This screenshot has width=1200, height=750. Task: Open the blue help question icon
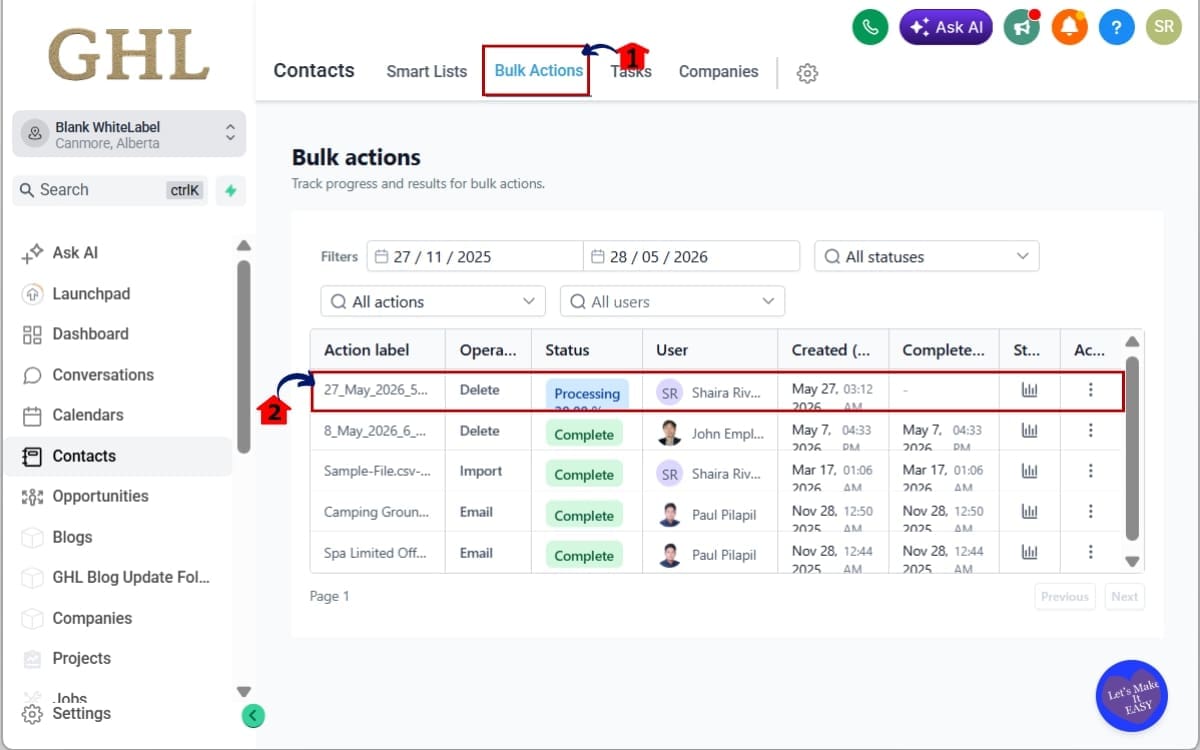point(1117,27)
